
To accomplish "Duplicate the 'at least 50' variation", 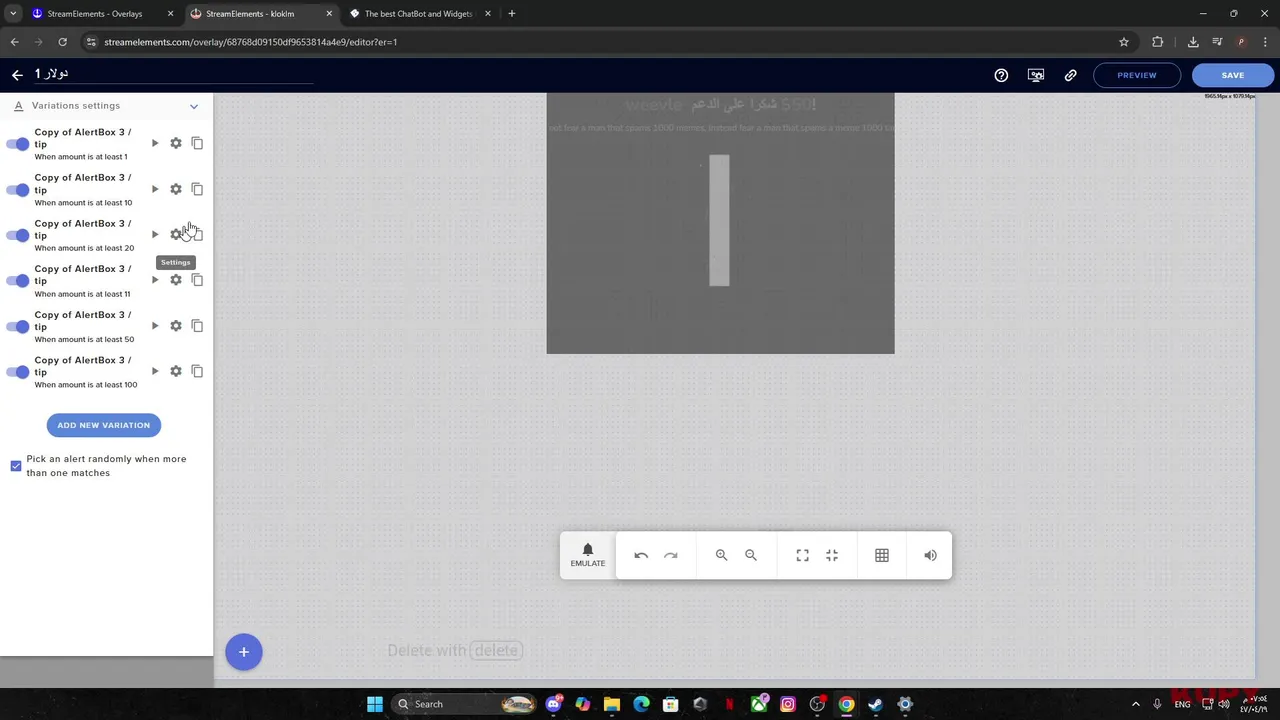I will [197, 326].
